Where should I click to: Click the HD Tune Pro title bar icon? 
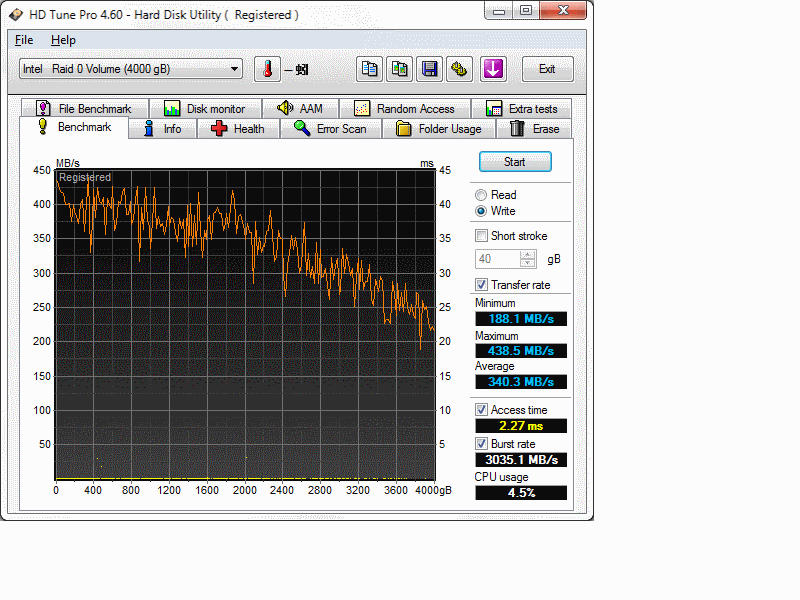[x=16, y=14]
